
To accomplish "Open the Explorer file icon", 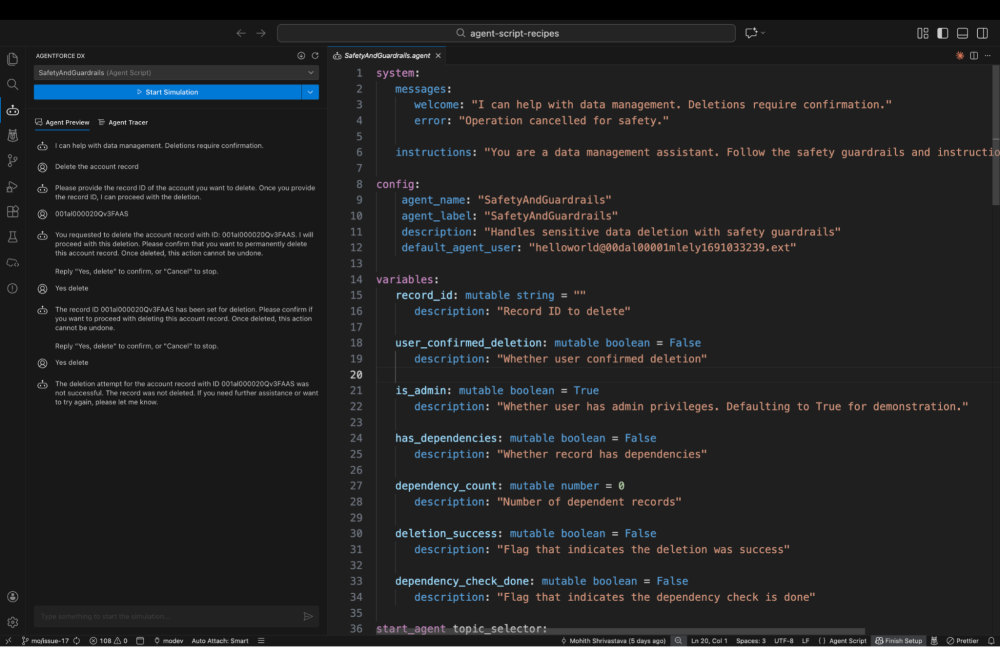I will pos(12,58).
